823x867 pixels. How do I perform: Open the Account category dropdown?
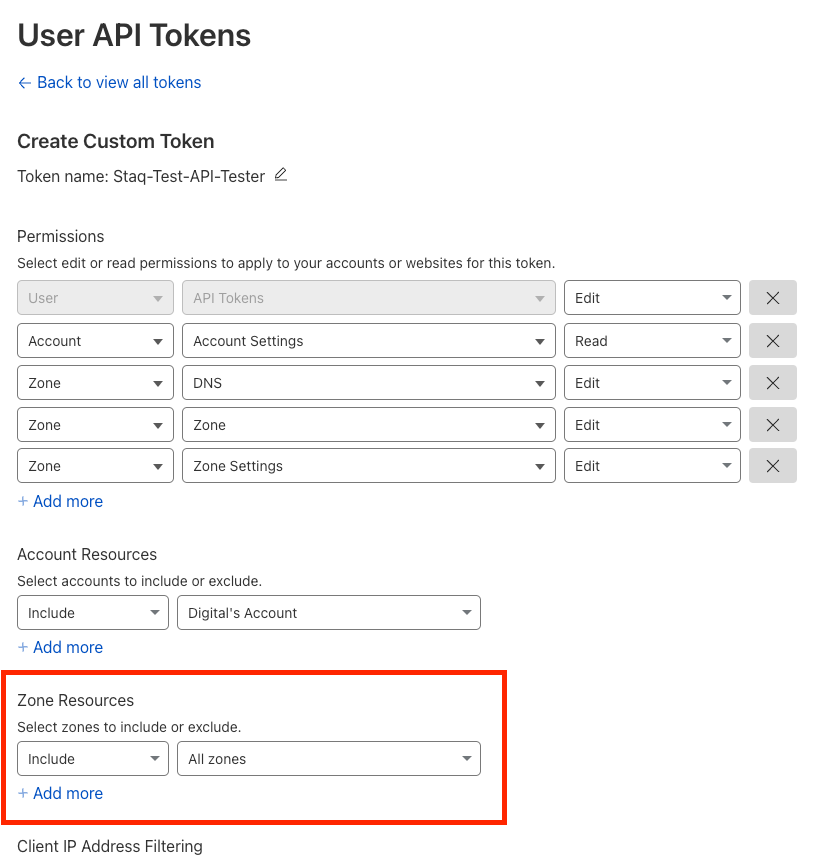[x=95, y=341]
